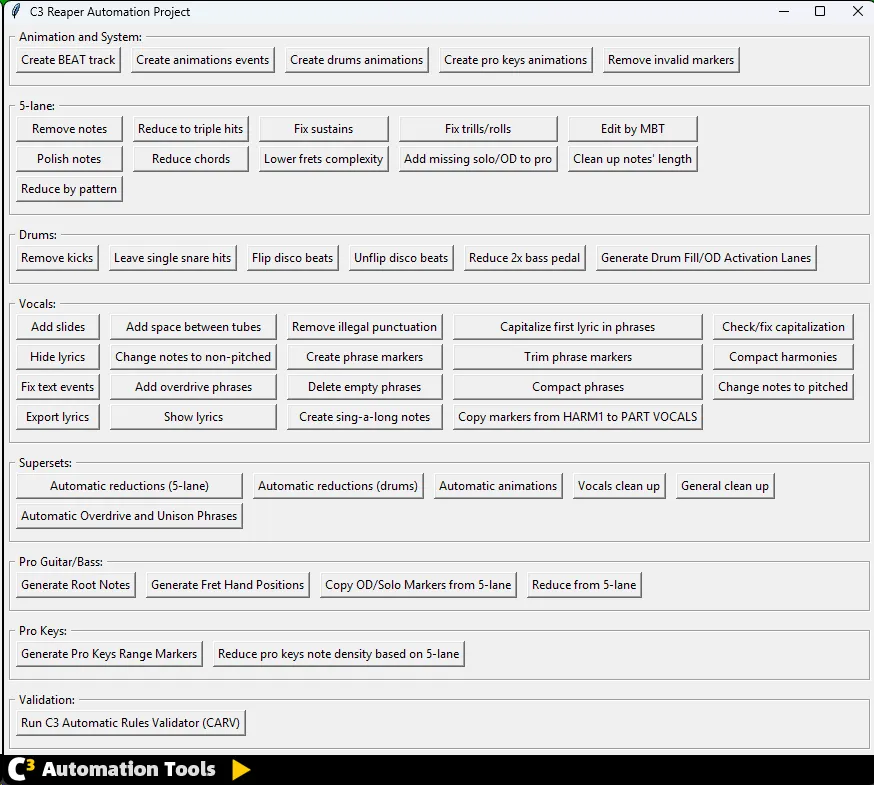Image resolution: width=874 pixels, height=785 pixels.
Task: Run Clean up notes' length
Action: 633,159
